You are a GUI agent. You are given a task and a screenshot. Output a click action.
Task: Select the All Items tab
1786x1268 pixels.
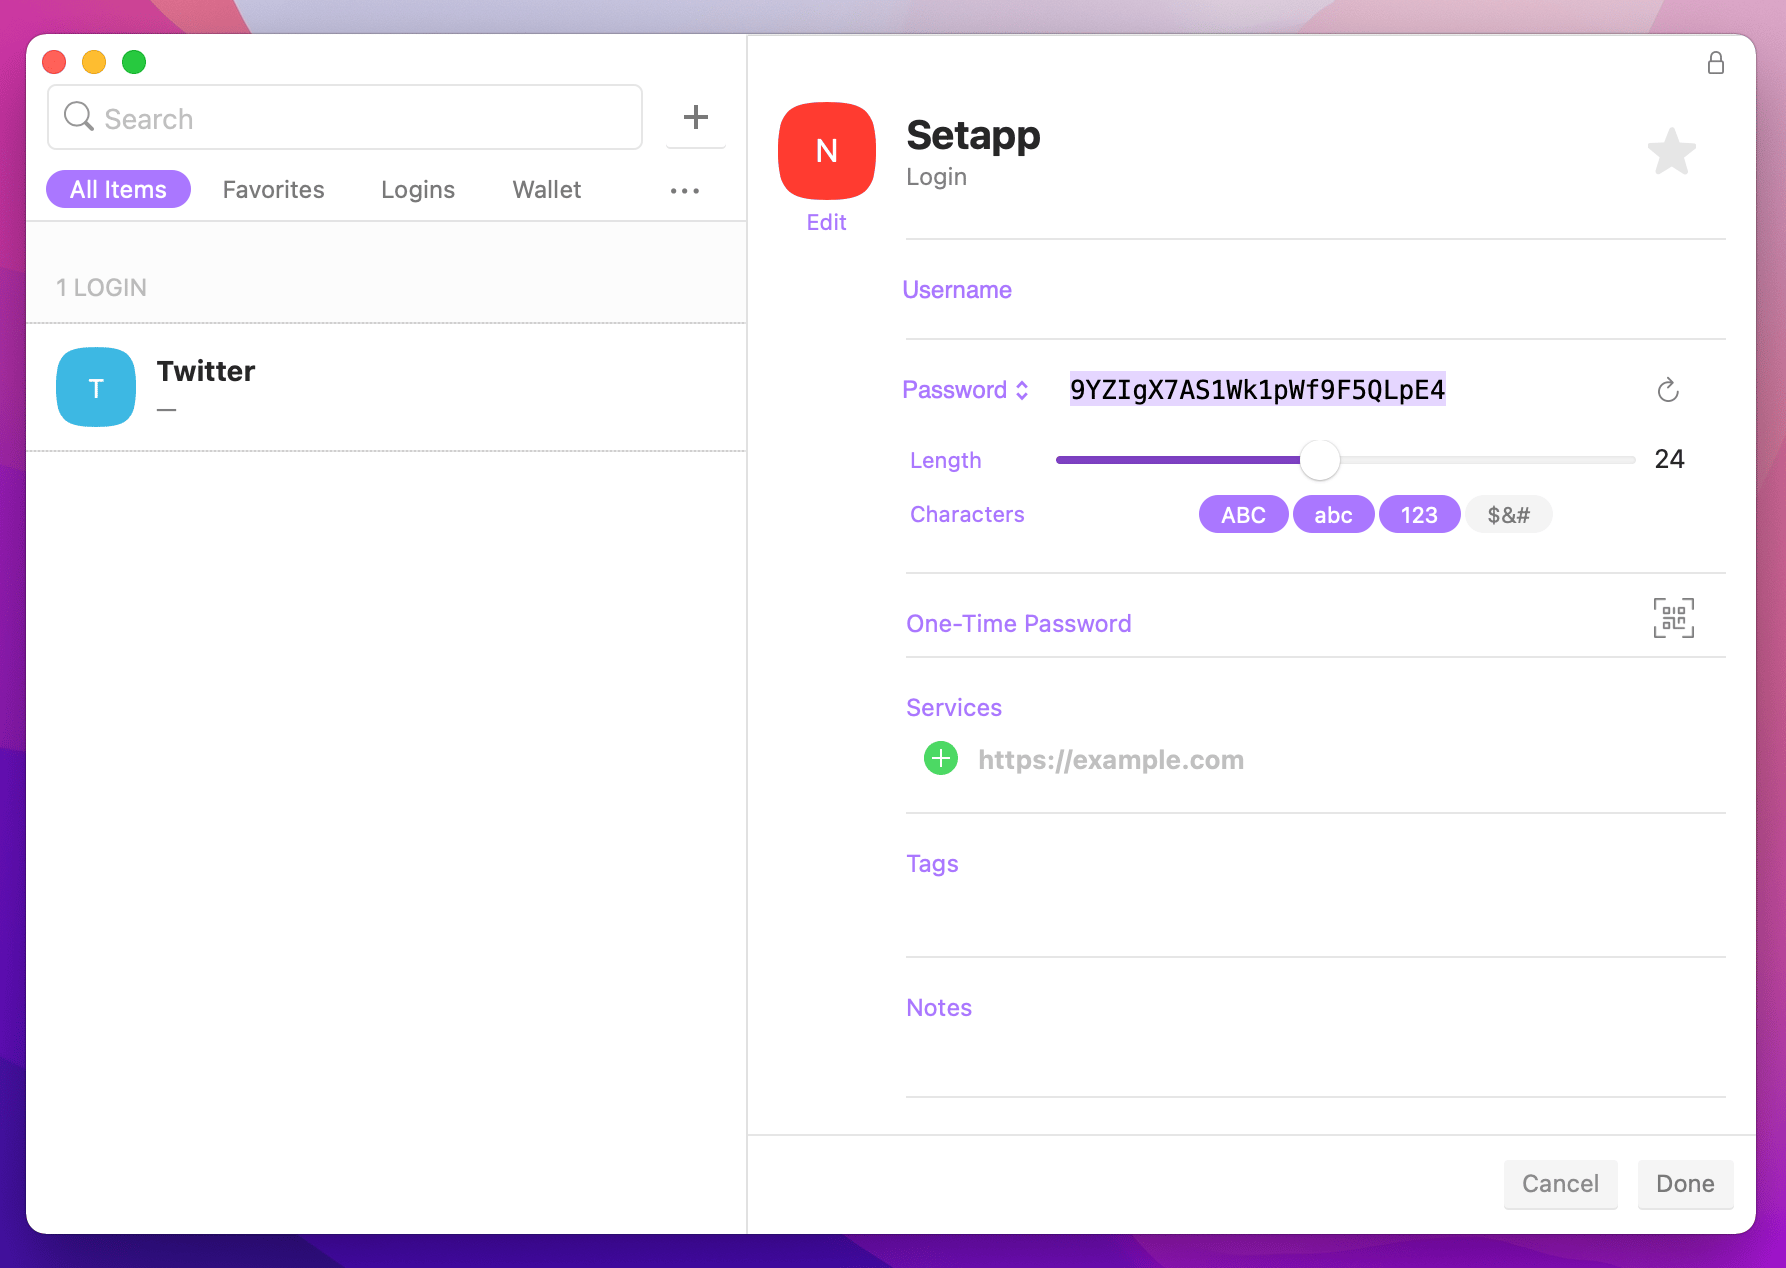(118, 189)
